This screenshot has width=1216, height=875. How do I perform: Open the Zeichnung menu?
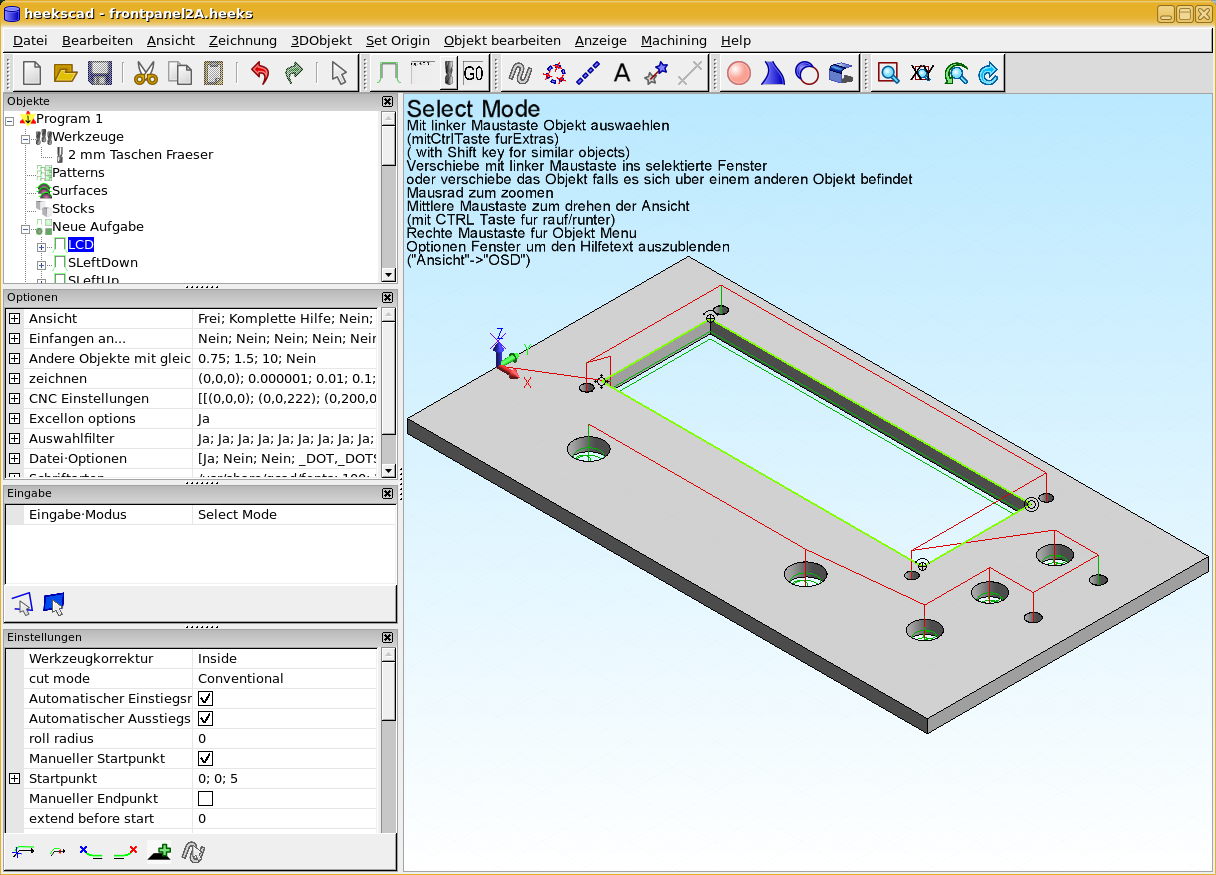tap(243, 41)
